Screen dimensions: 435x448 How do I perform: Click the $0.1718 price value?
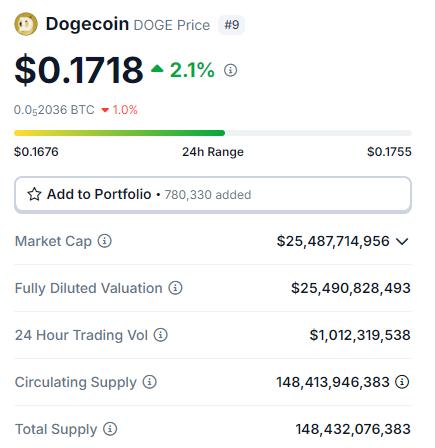(79, 70)
